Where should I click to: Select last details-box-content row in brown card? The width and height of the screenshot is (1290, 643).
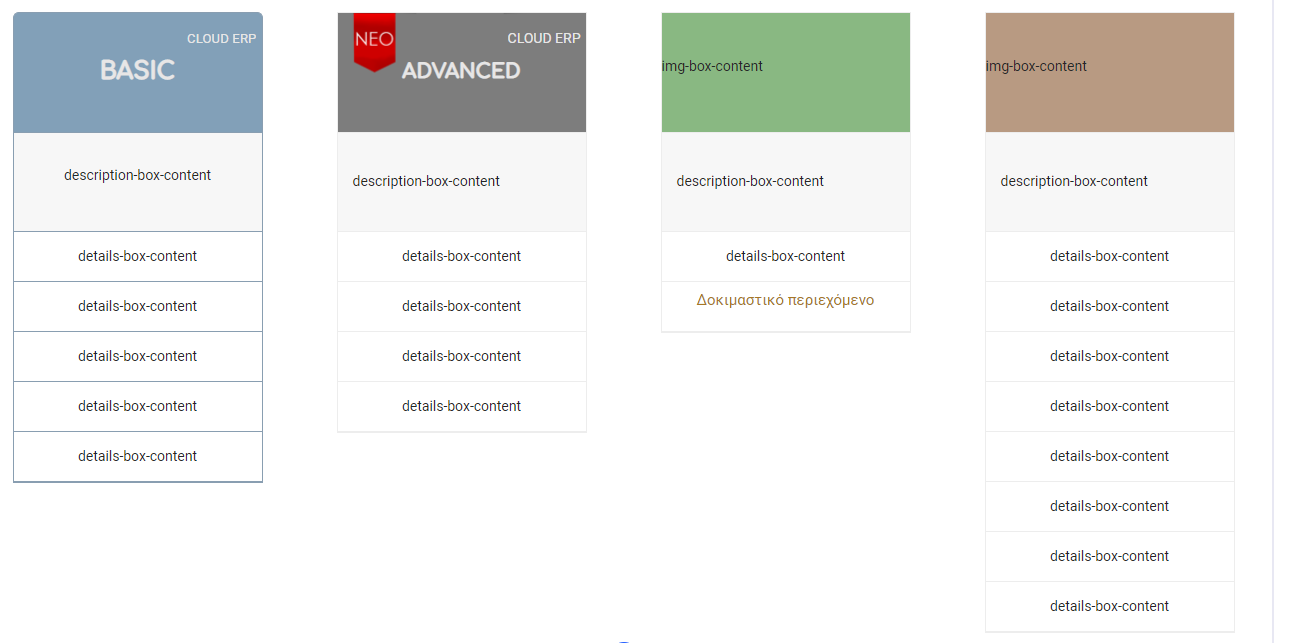point(1109,606)
